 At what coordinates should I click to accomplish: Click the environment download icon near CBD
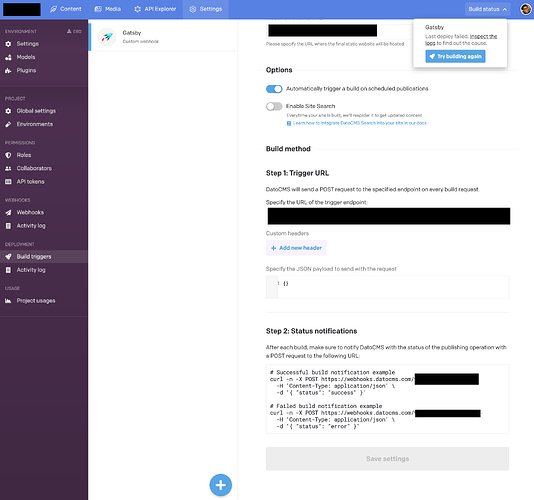point(69,31)
